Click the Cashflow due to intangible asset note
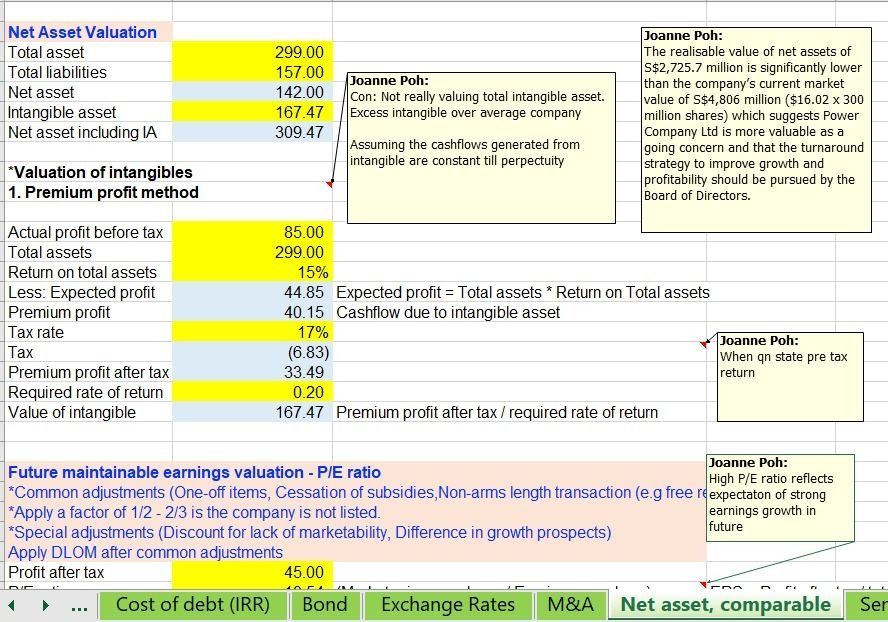Image resolution: width=888 pixels, height=622 pixels. coord(448,313)
